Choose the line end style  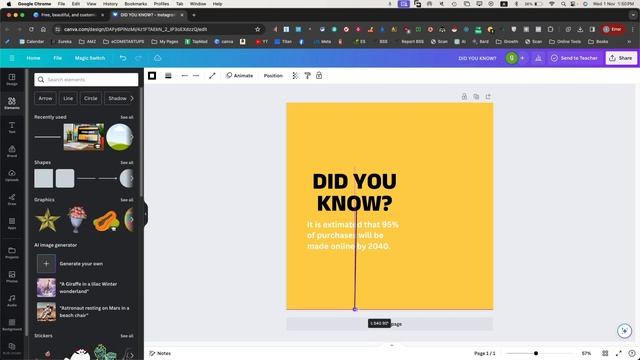[196, 76]
